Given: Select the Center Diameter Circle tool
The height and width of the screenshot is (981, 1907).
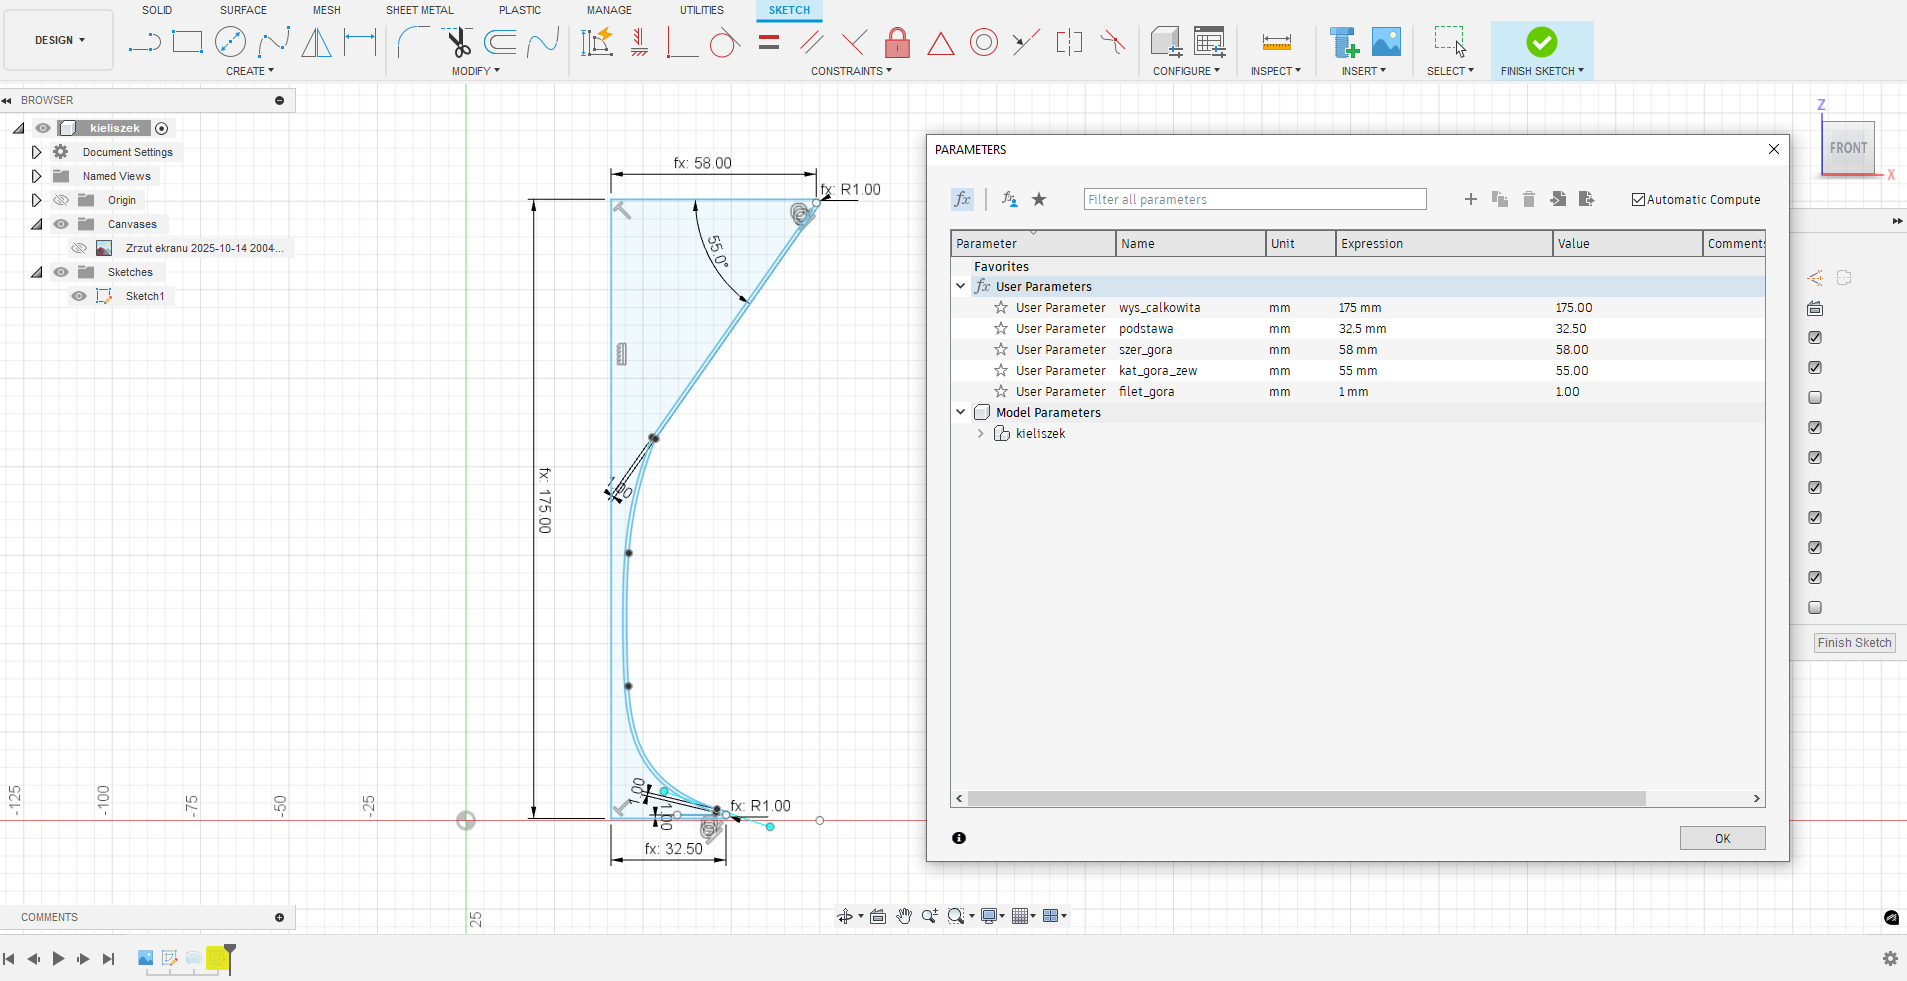Looking at the screenshot, I should pos(230,42).
